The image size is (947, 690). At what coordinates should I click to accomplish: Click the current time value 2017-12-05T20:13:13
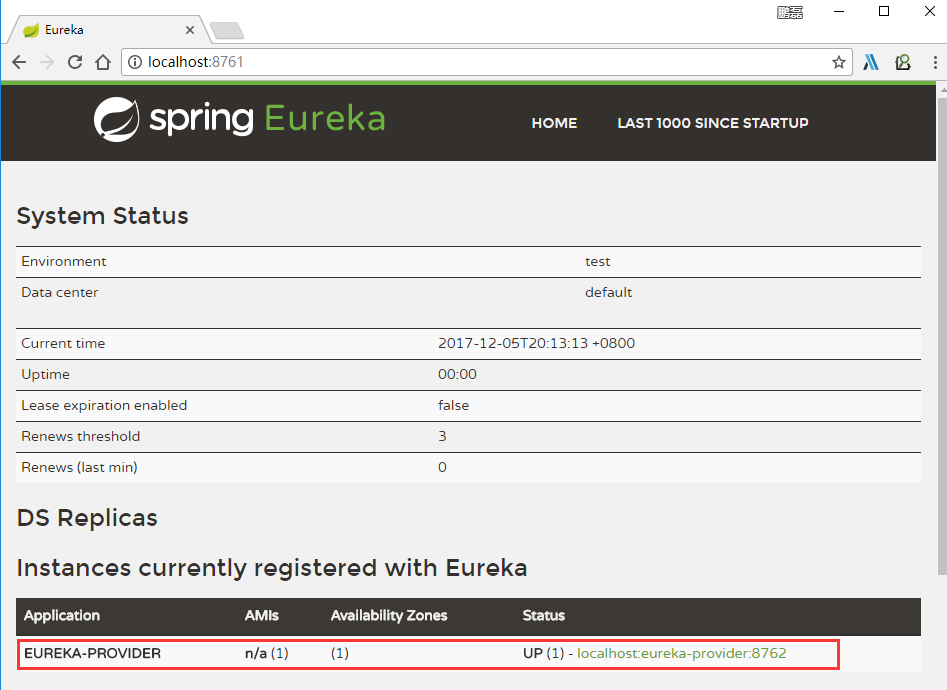(x=536, y=343)
